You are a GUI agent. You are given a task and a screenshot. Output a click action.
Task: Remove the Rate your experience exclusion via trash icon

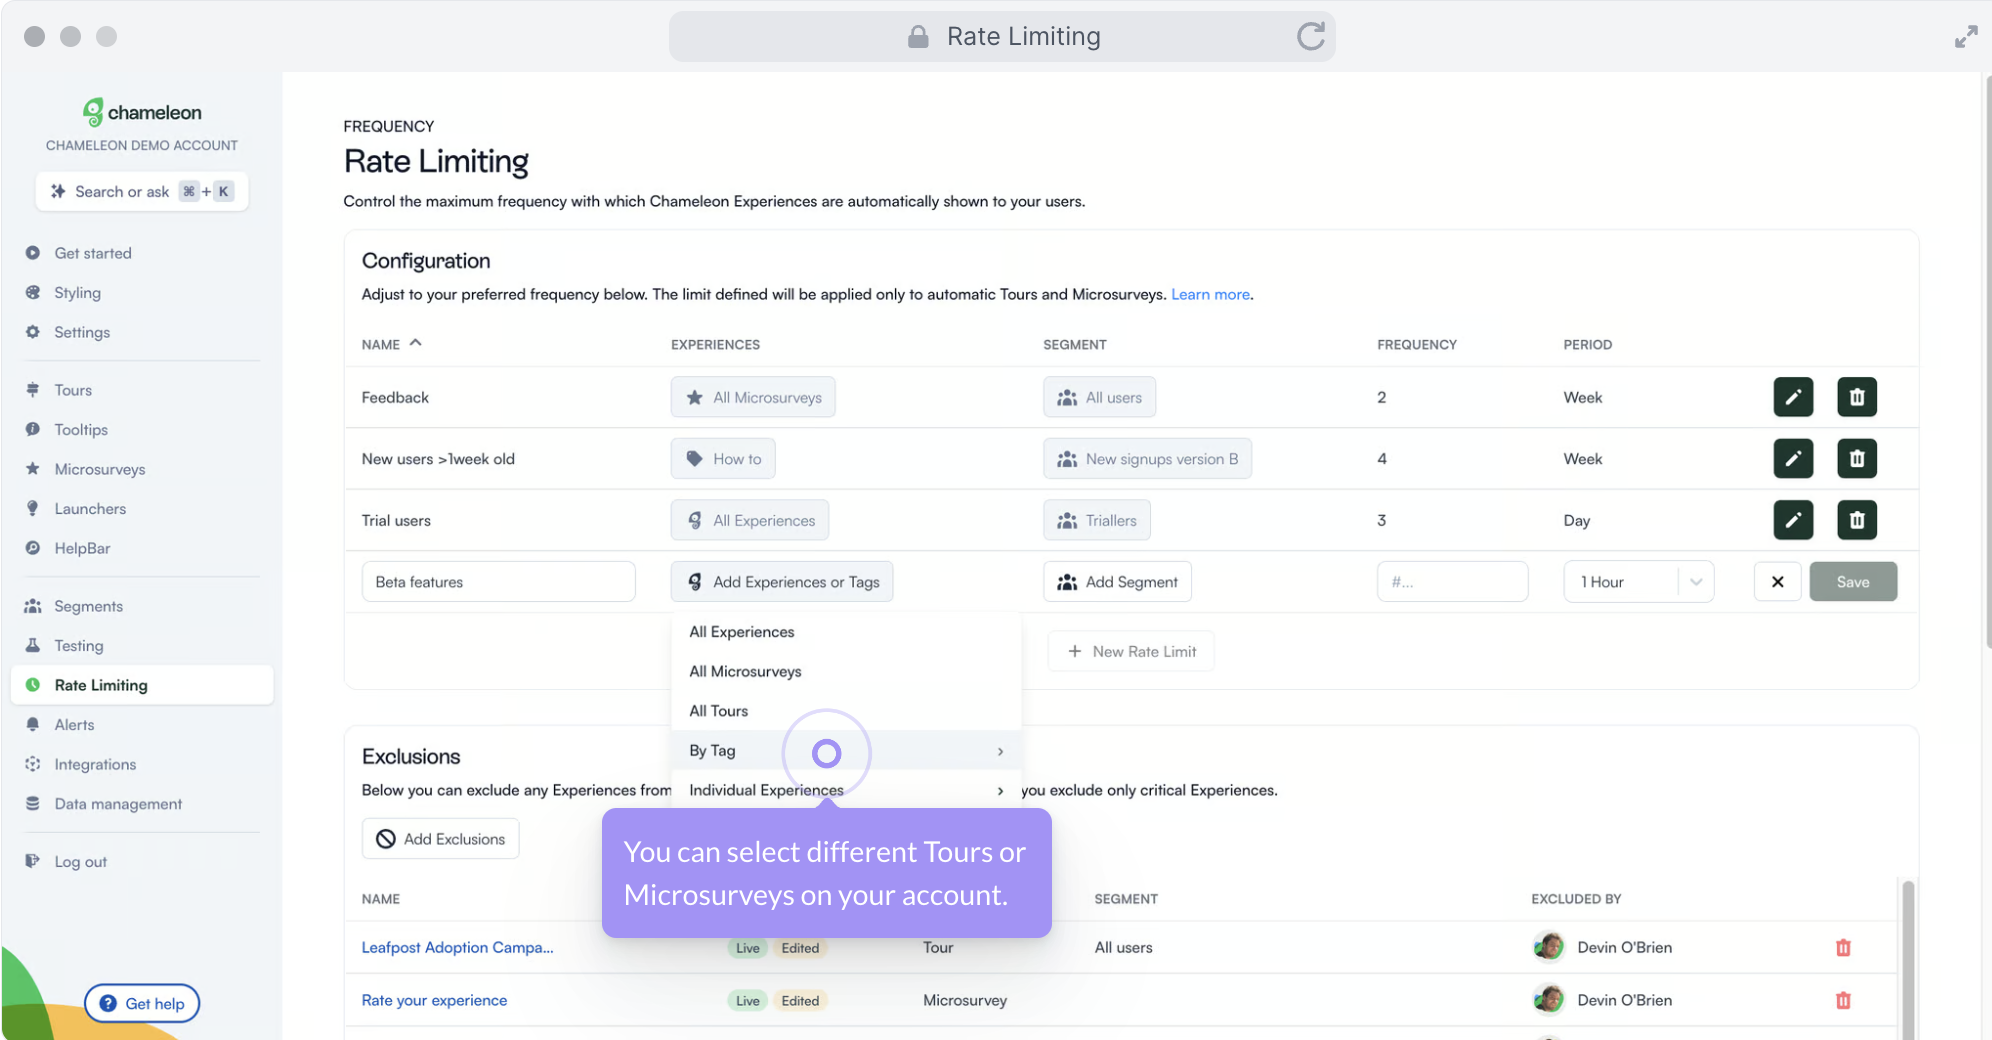[1843, 1000]
